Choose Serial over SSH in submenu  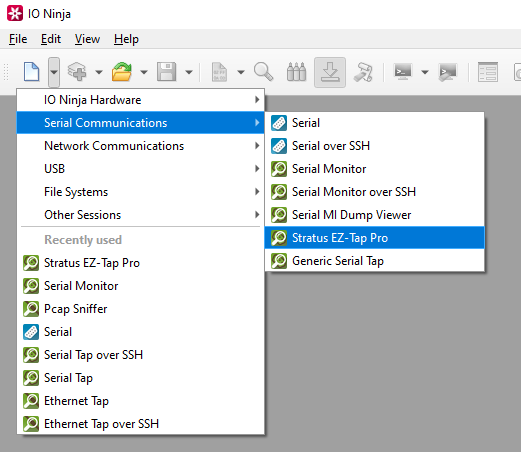tap(375, 146)
